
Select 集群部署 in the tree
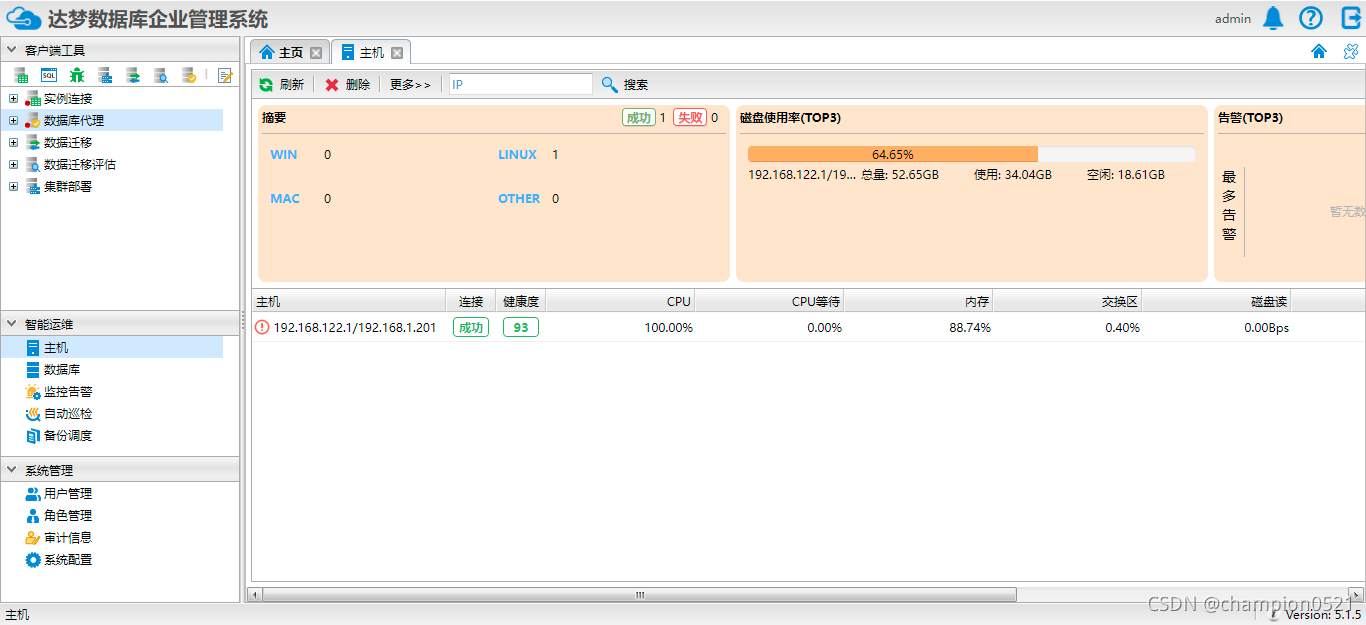click(x=68, y=186)
